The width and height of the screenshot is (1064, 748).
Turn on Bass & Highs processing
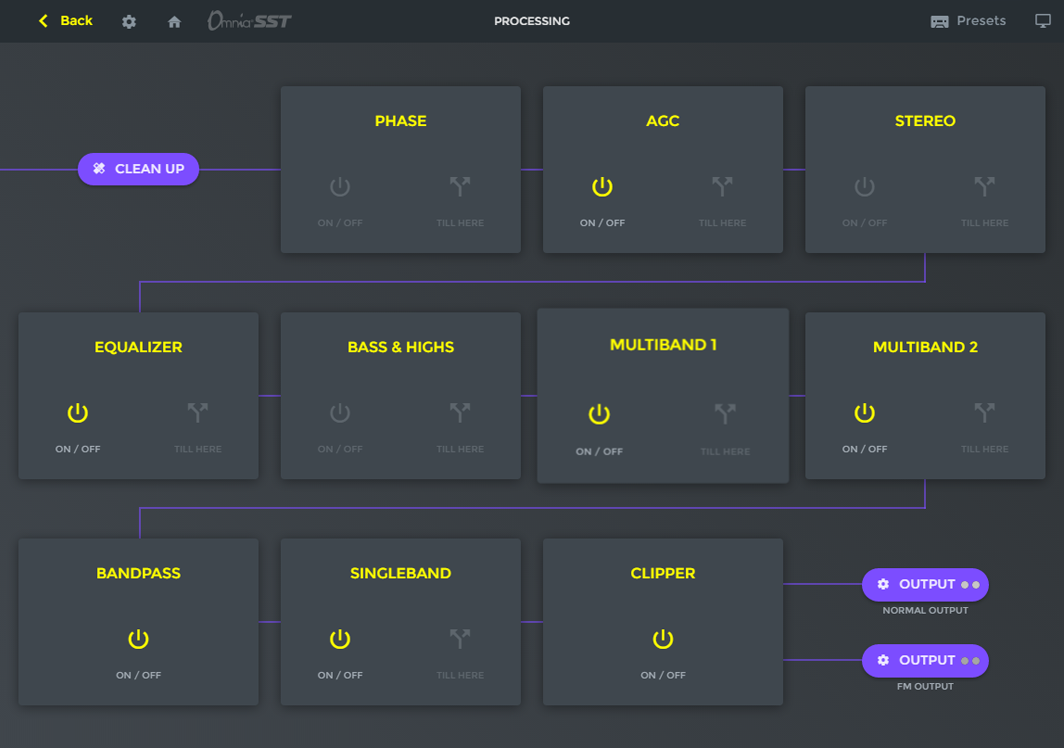coord(340,413)
